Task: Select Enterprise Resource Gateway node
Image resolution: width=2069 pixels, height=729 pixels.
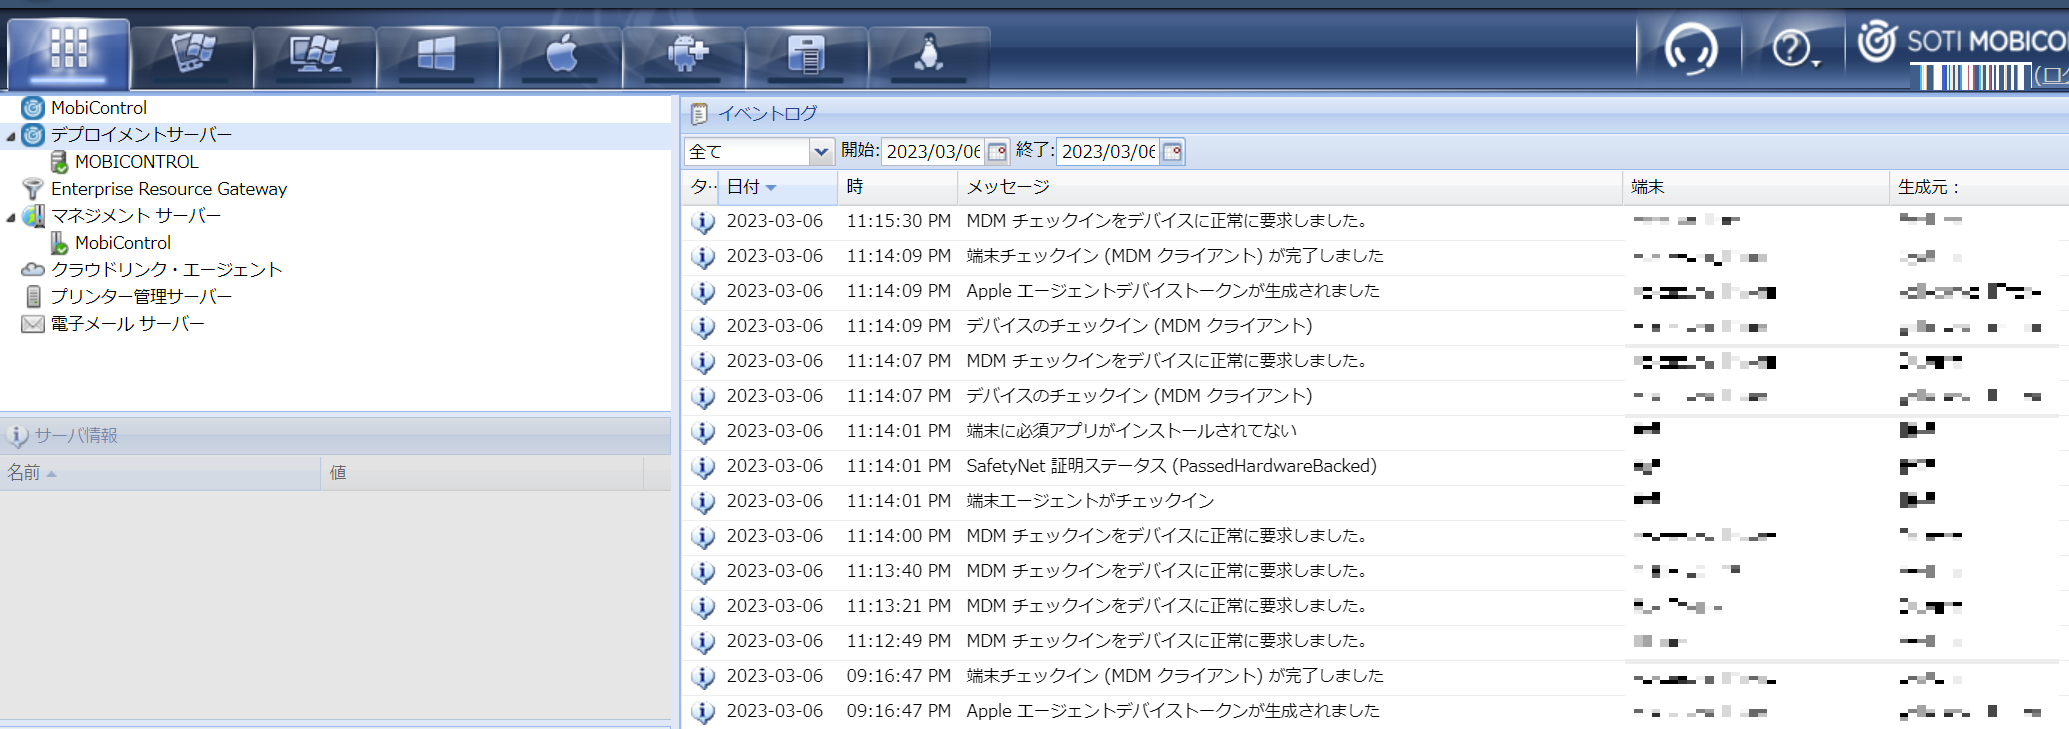Action: pyautogui.click(x=169, y=188)
